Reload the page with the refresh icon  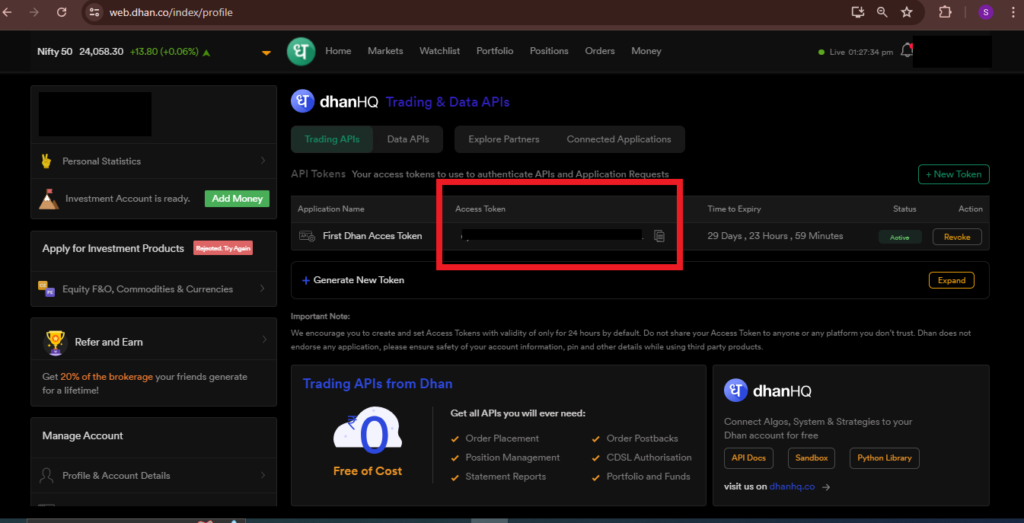click(x=61, y=12)
